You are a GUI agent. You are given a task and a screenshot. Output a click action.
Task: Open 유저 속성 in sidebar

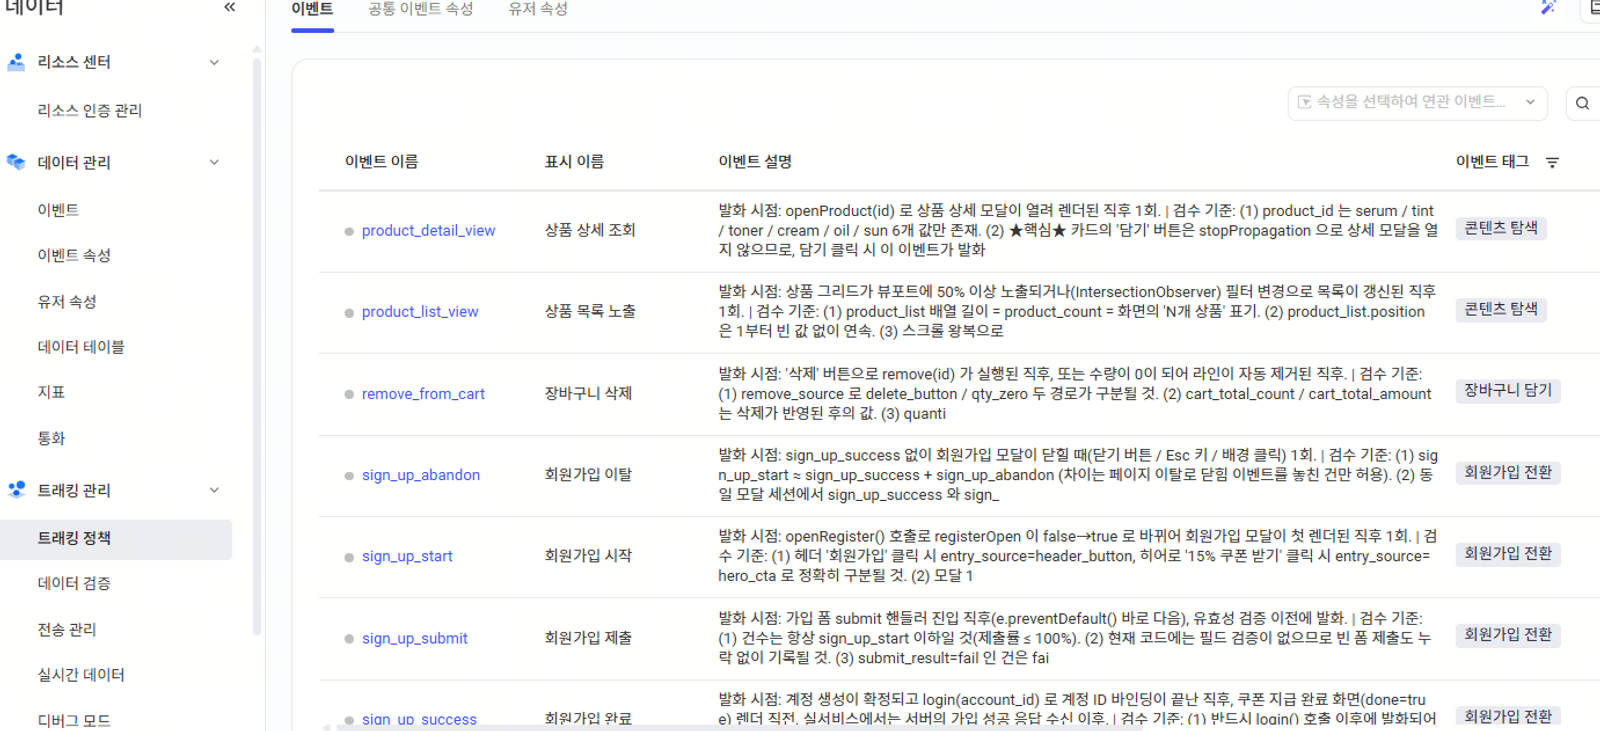67,301
